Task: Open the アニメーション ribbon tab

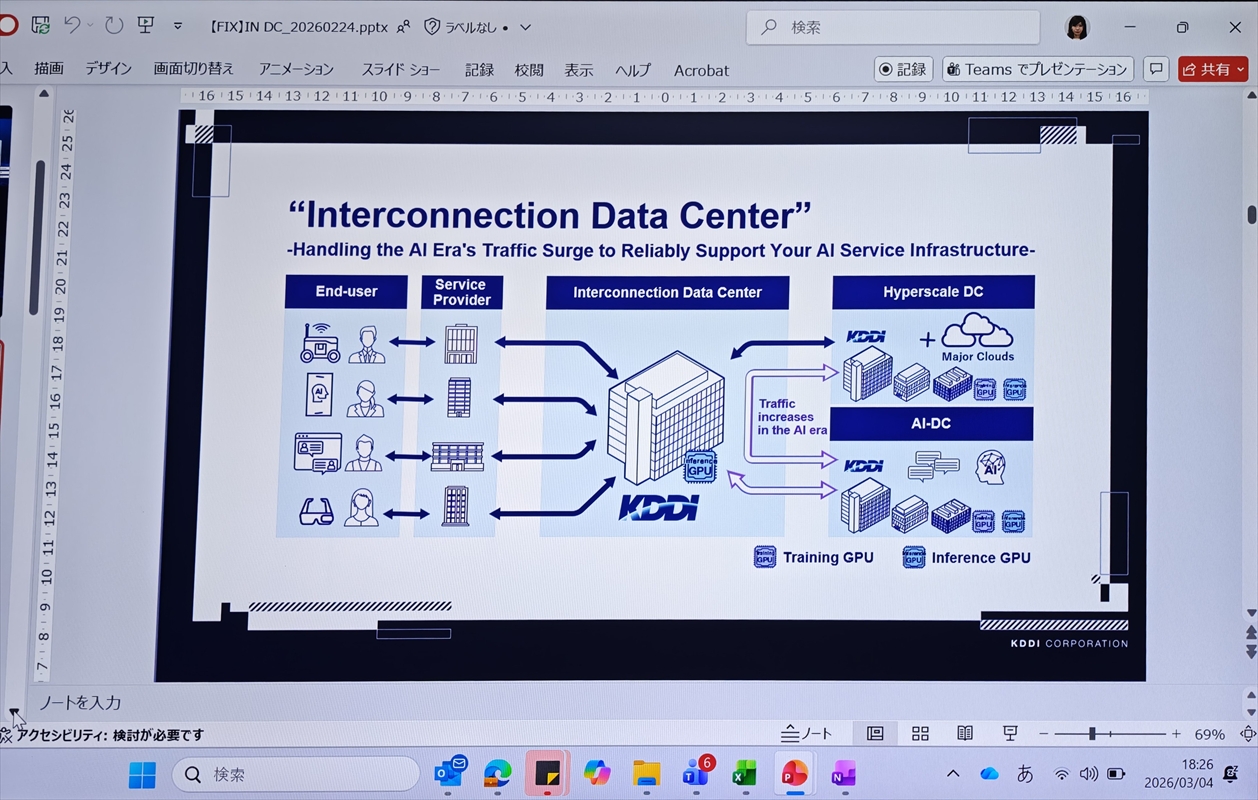Action: point(296,69)
